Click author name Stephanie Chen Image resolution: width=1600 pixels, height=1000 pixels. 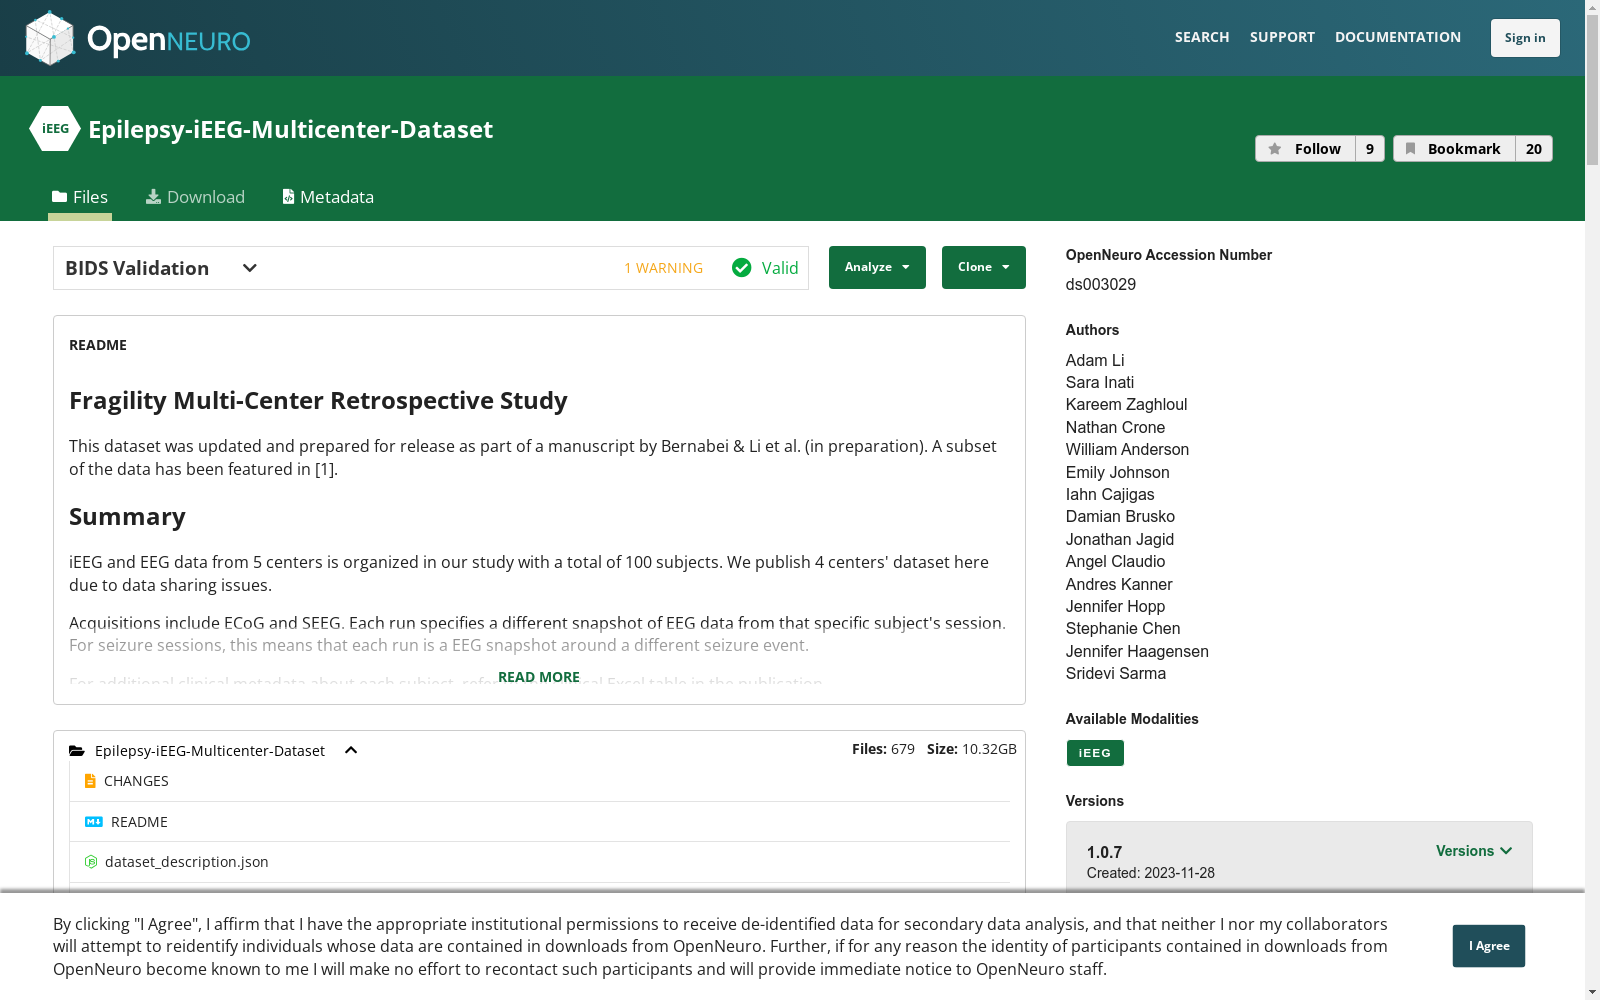pyautogui.click(x=1123, y=628)
